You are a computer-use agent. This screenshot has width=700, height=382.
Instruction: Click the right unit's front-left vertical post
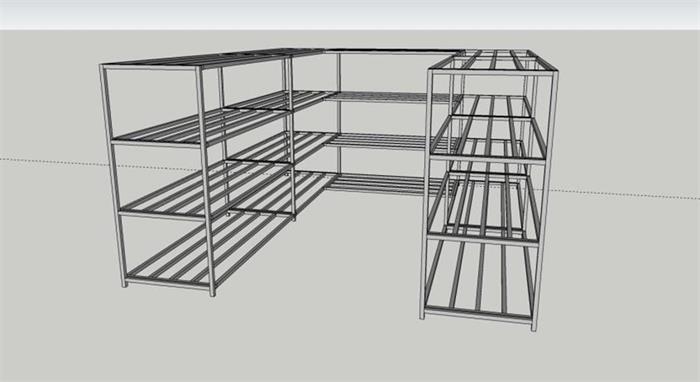pyautogui.click(x=426, y=194)
